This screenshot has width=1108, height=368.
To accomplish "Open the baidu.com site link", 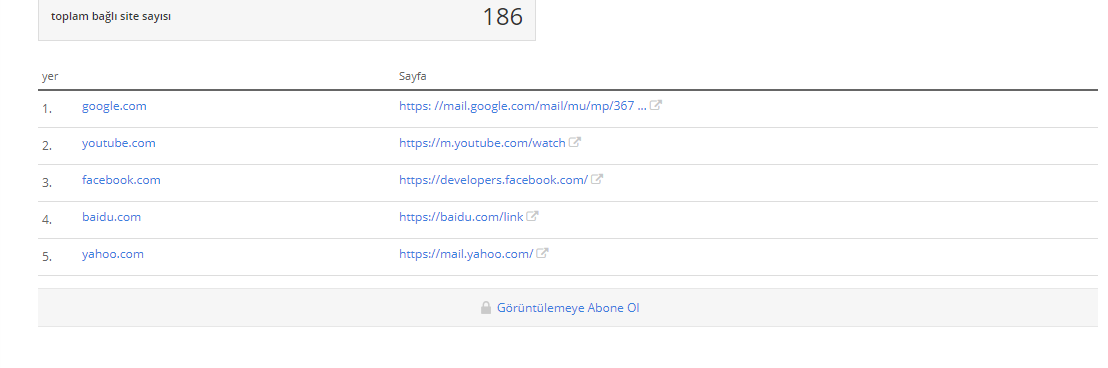I will [x=111, y=217].
